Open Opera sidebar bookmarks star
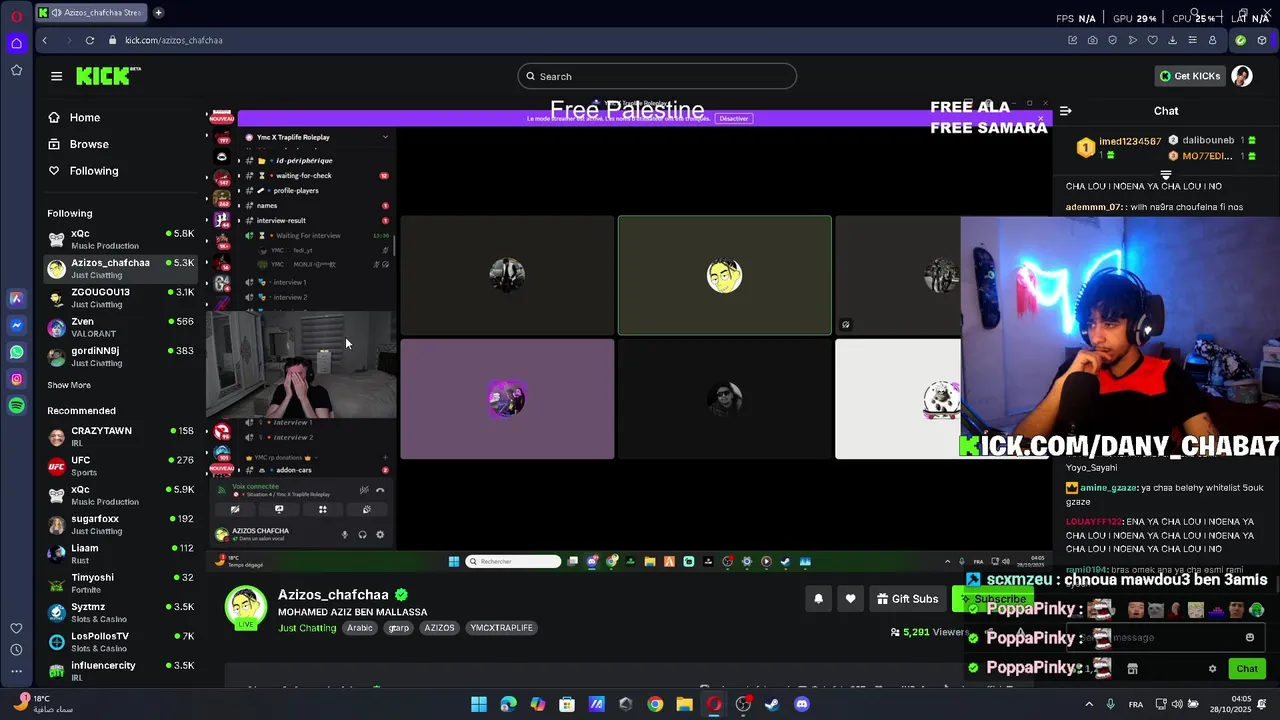1280x720 pixels. (16, 70)
